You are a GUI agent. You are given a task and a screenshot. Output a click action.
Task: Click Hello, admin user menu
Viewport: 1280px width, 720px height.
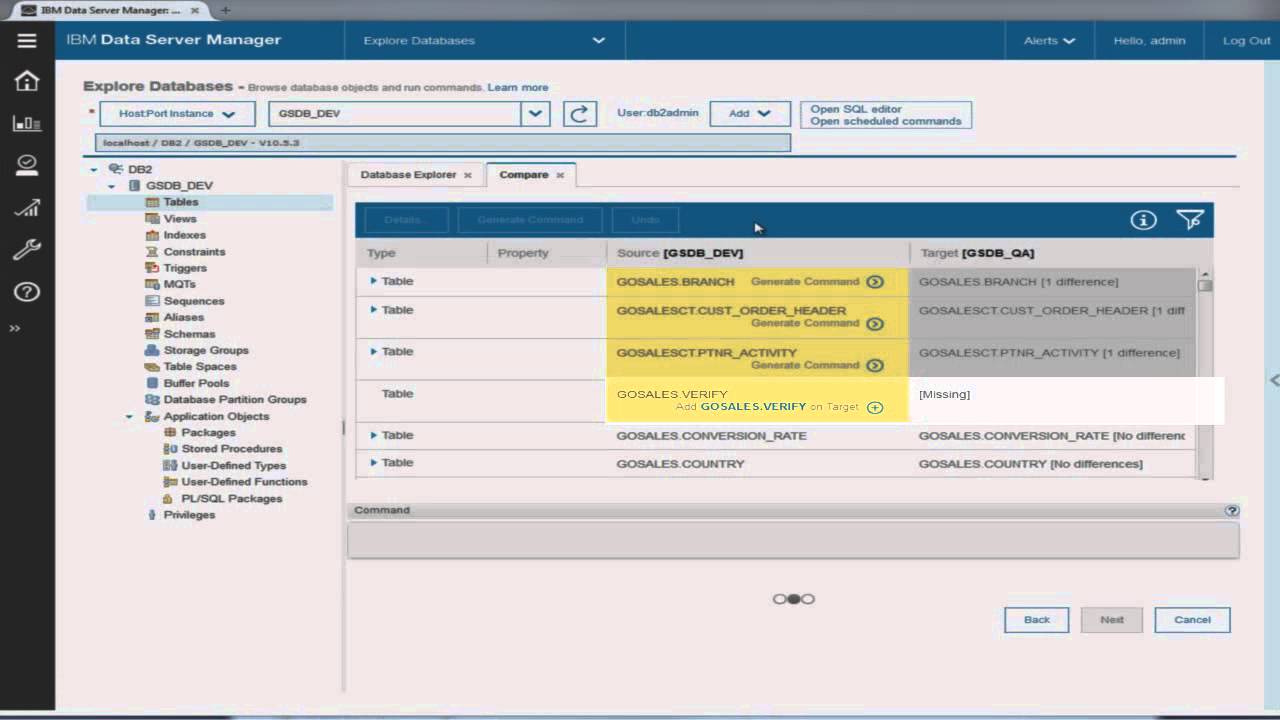pyautogui.click(x=1149, y=41)
